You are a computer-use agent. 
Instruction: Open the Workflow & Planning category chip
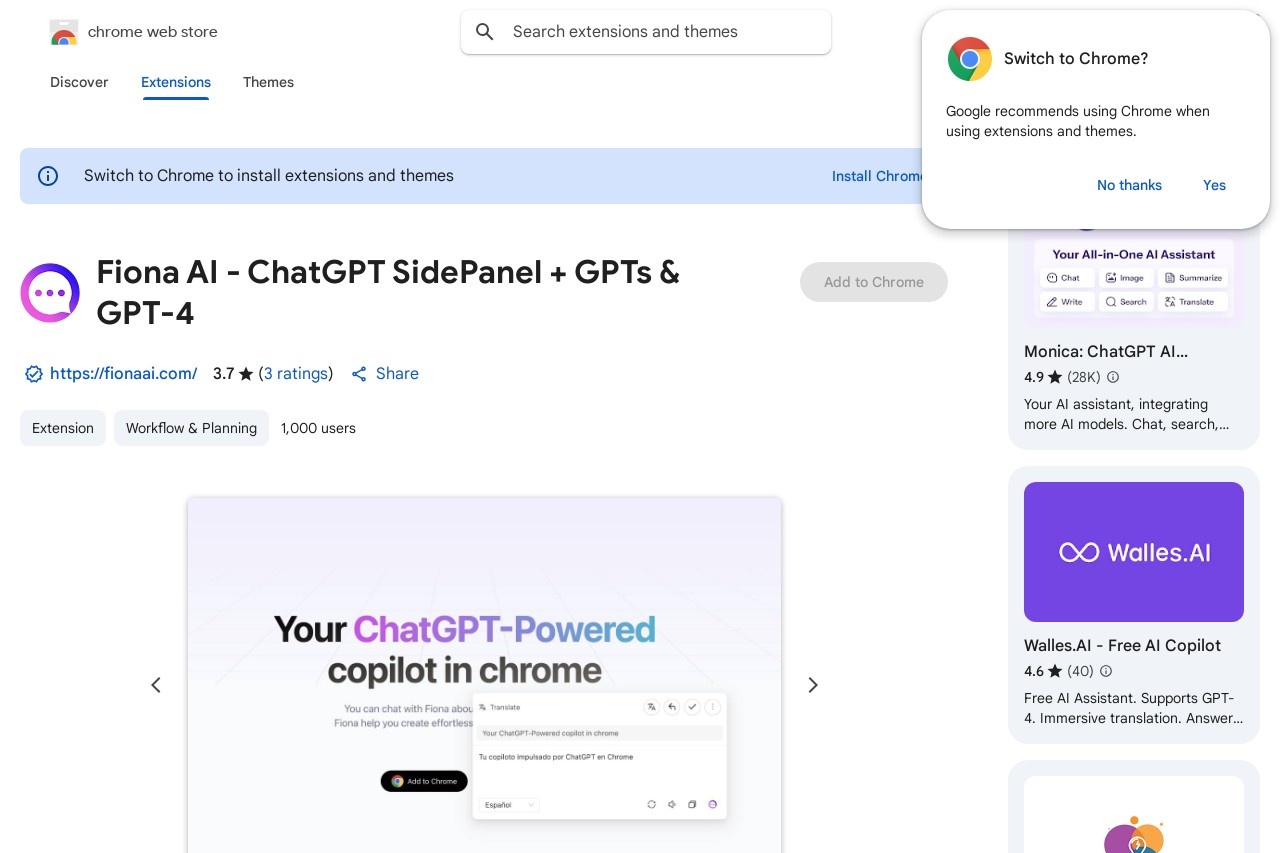[191, 428]
